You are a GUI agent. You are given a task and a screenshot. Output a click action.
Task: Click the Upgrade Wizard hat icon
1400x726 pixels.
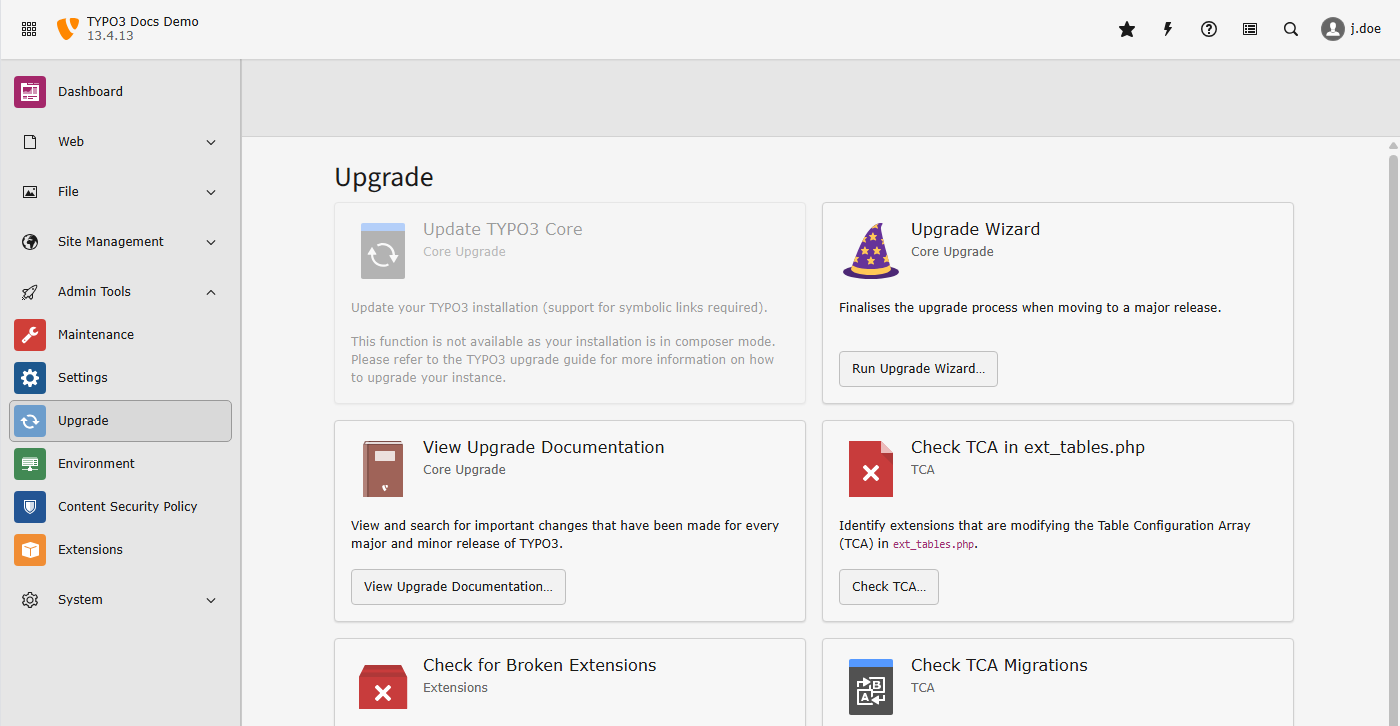tap(871, 250)
